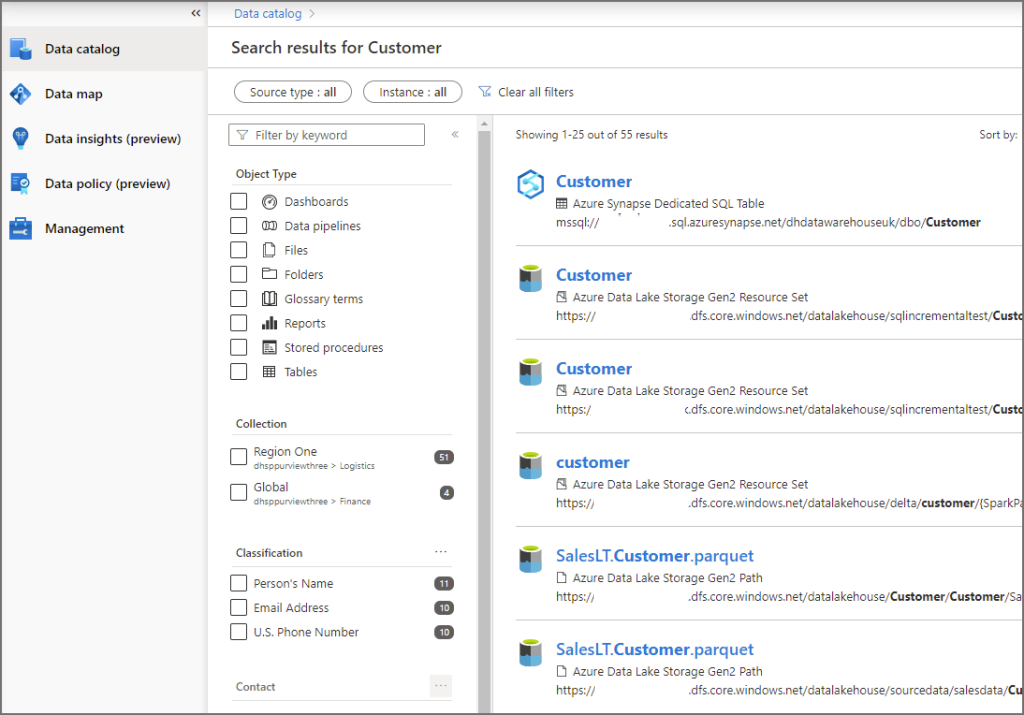
Task: Check the U.S. Phone Number checkbox
Action: [x=238, y=632]
